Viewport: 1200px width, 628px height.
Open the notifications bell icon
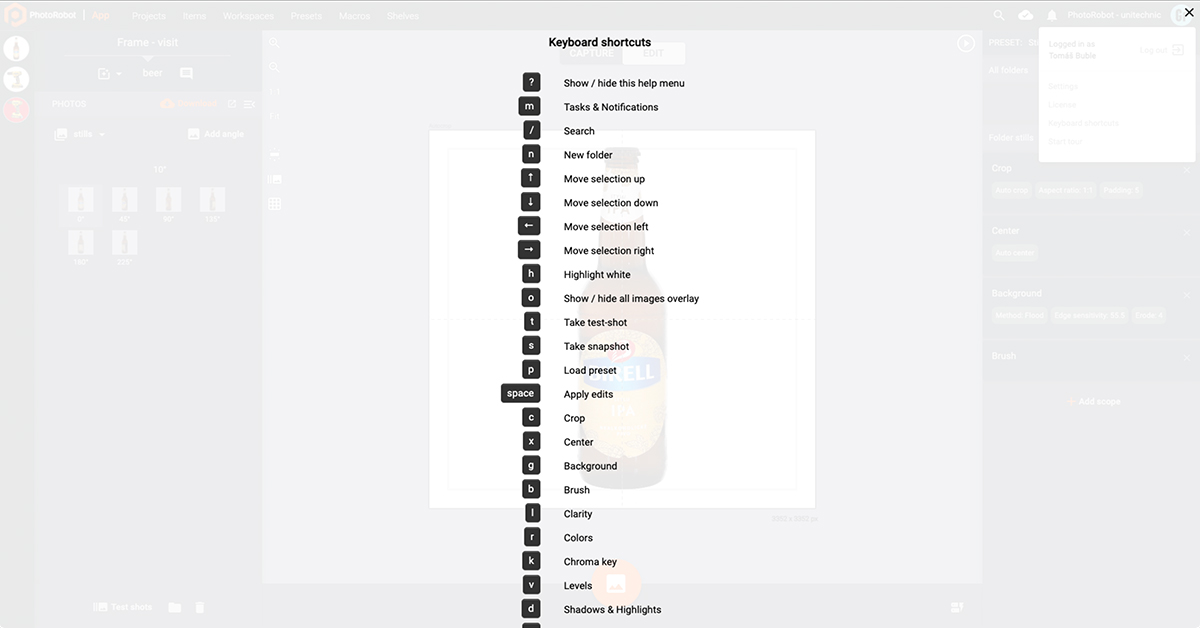point(1050,15)
